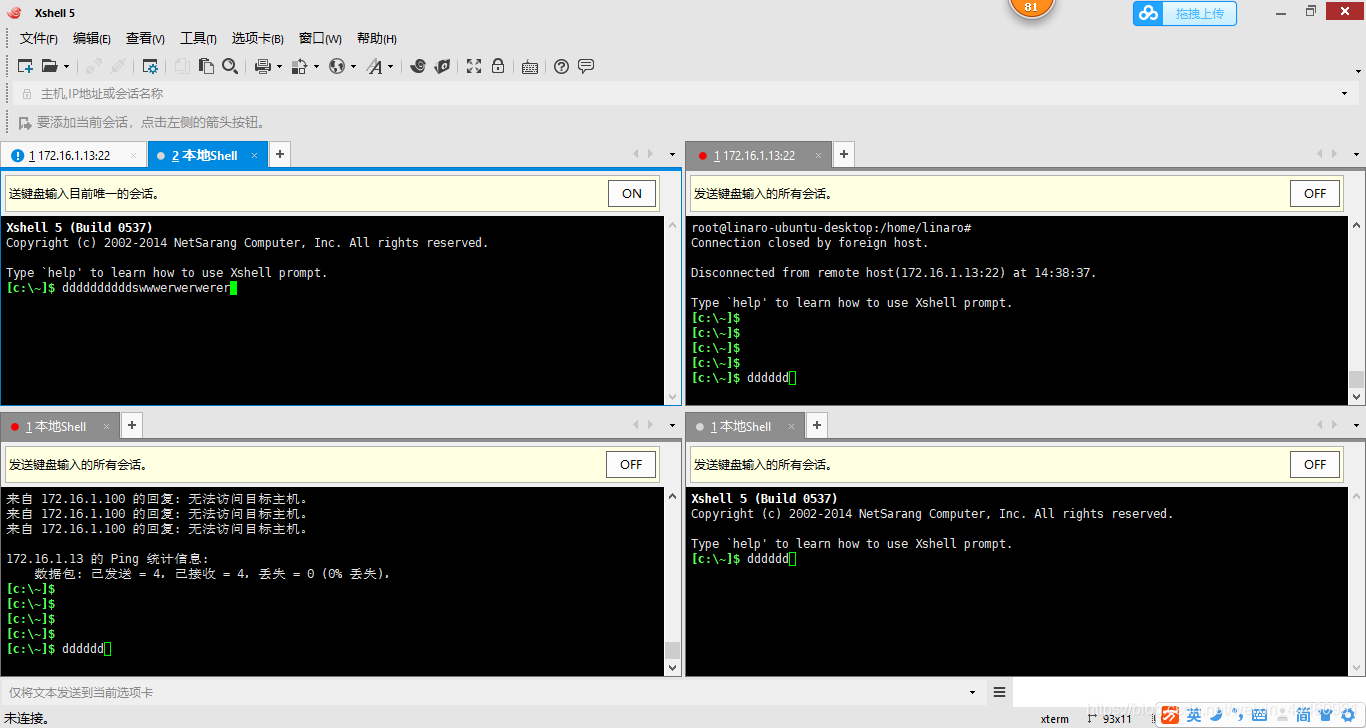Open the session Properties icon with gear
The width and height of the screenshot is (1366, 728).
click(150, 66)
